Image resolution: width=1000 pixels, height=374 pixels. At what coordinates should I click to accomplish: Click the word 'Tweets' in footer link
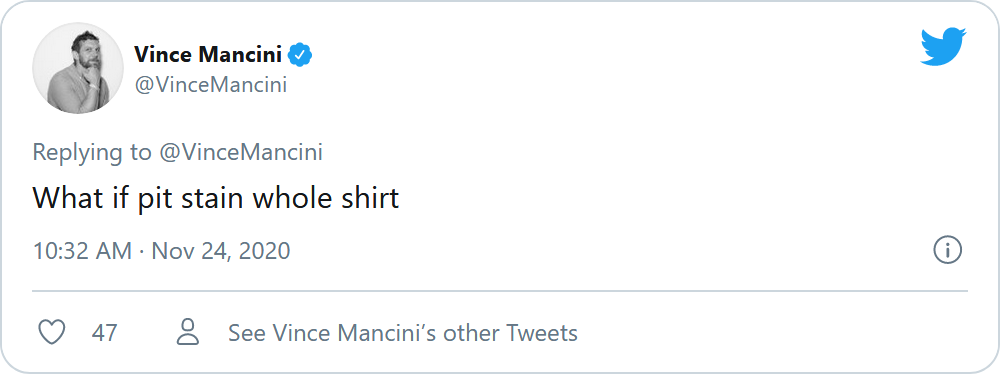[542, 333]
